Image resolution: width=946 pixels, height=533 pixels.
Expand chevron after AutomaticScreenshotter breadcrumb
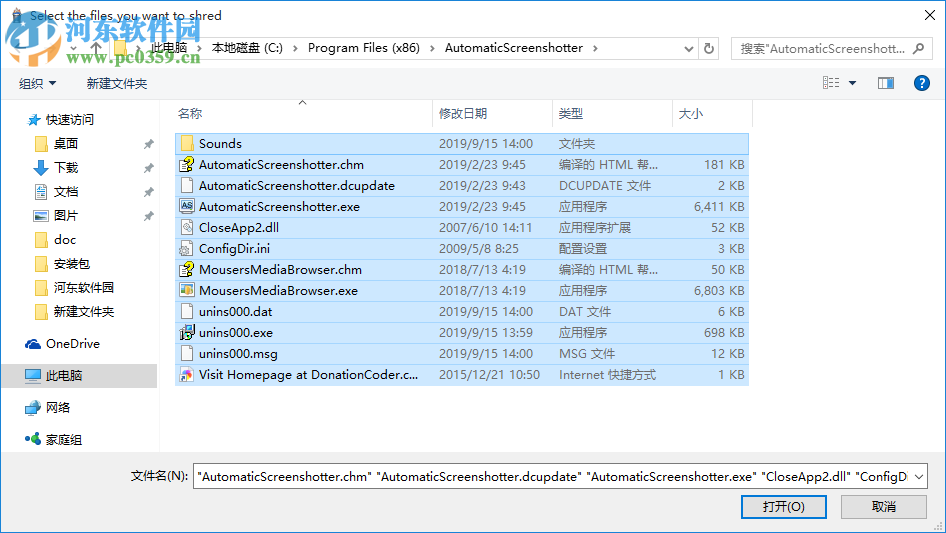pos(595,48)
